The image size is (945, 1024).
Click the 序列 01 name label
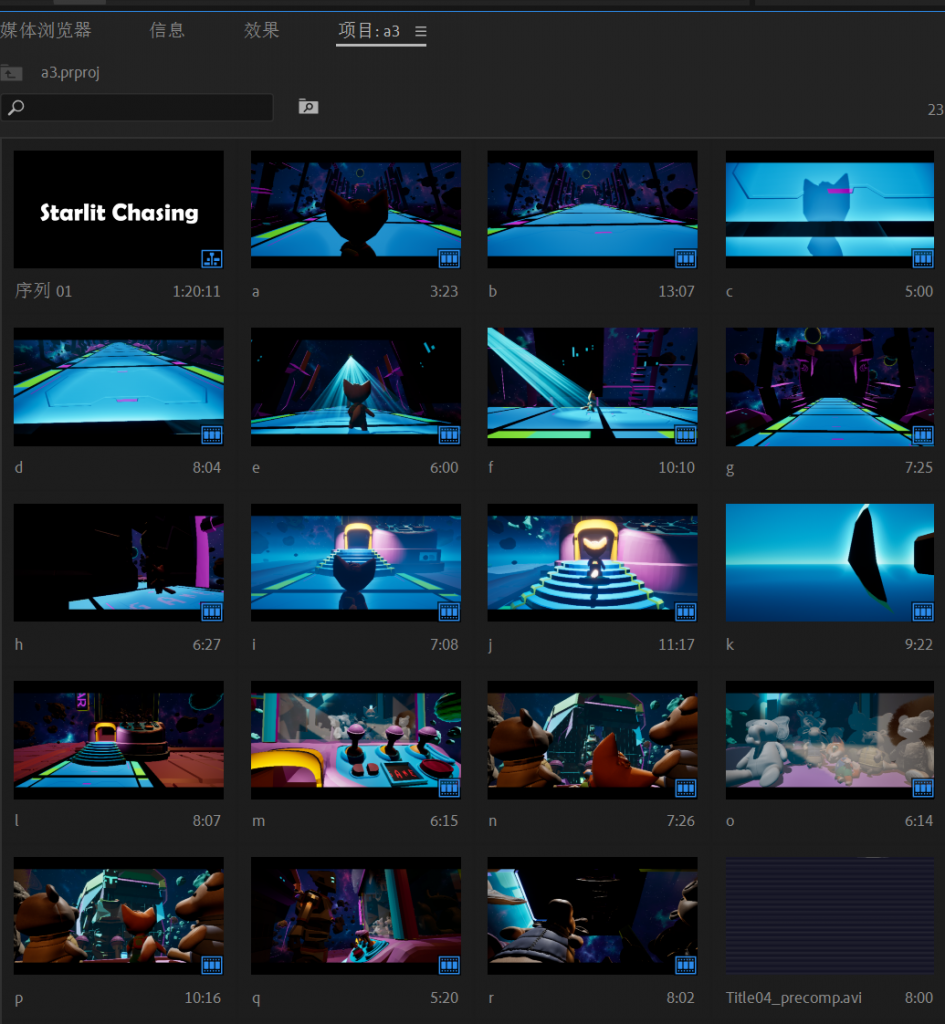[43, 291]
